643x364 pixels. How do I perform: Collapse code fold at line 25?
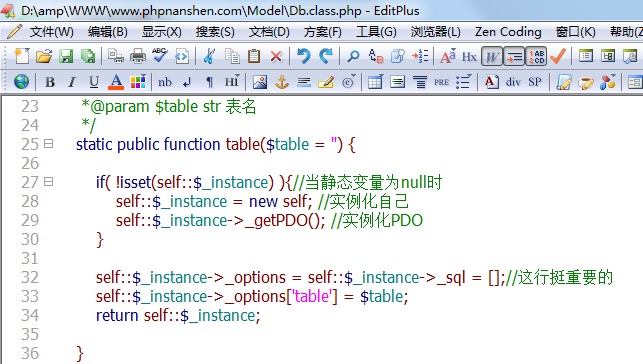pos(48,144)
